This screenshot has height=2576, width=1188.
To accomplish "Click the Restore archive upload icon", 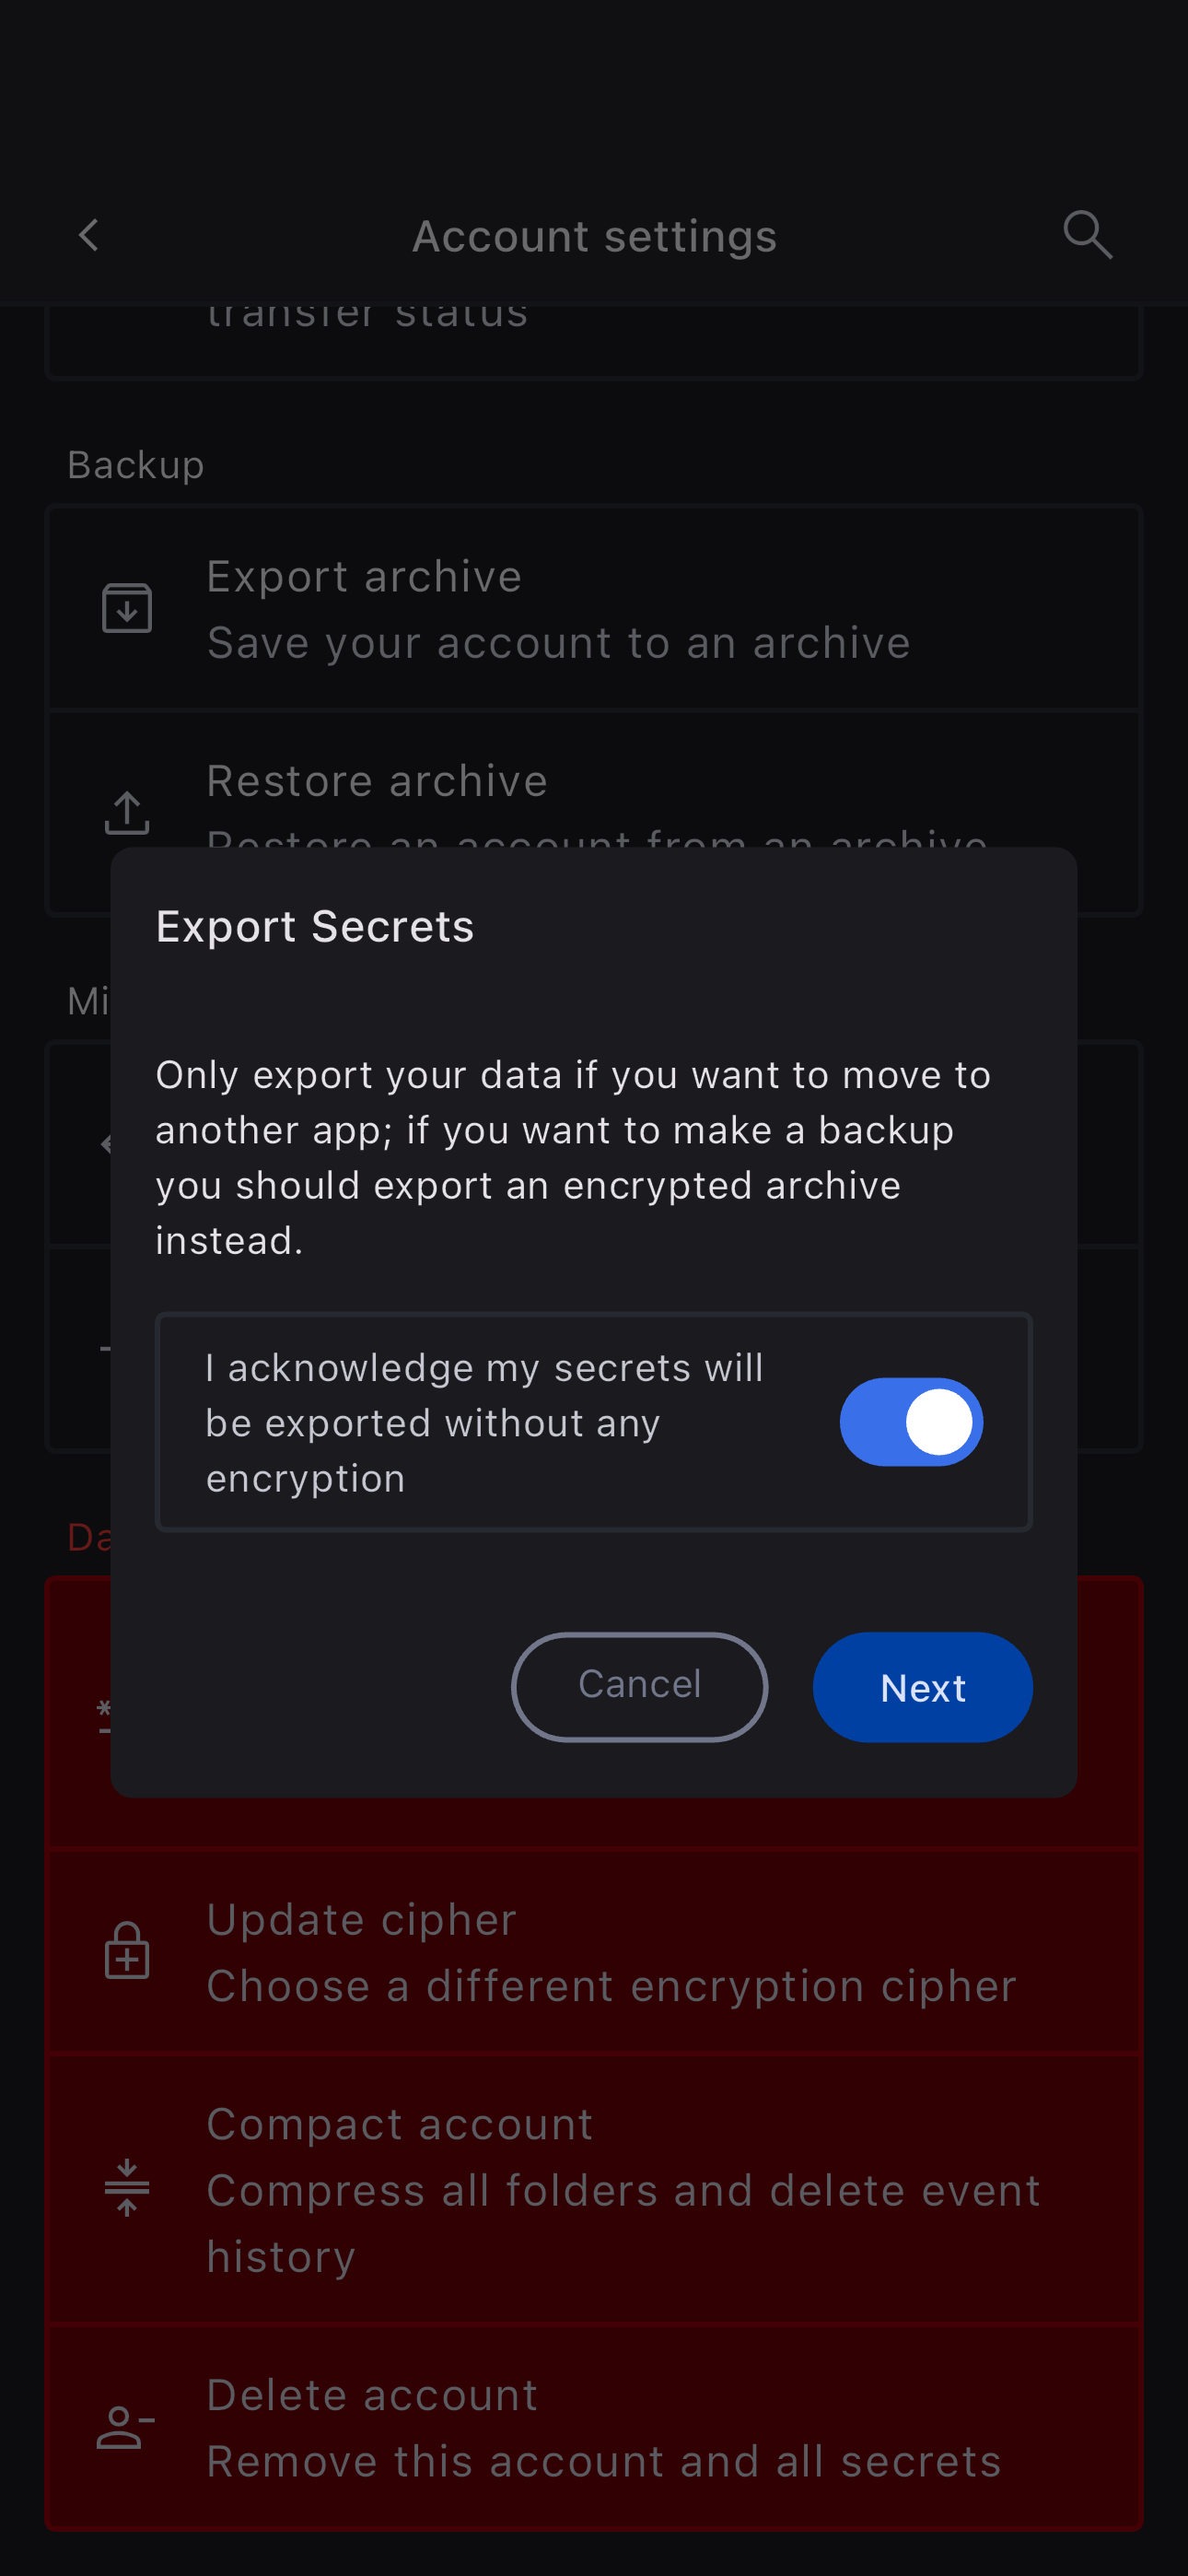I will point(127,812).
